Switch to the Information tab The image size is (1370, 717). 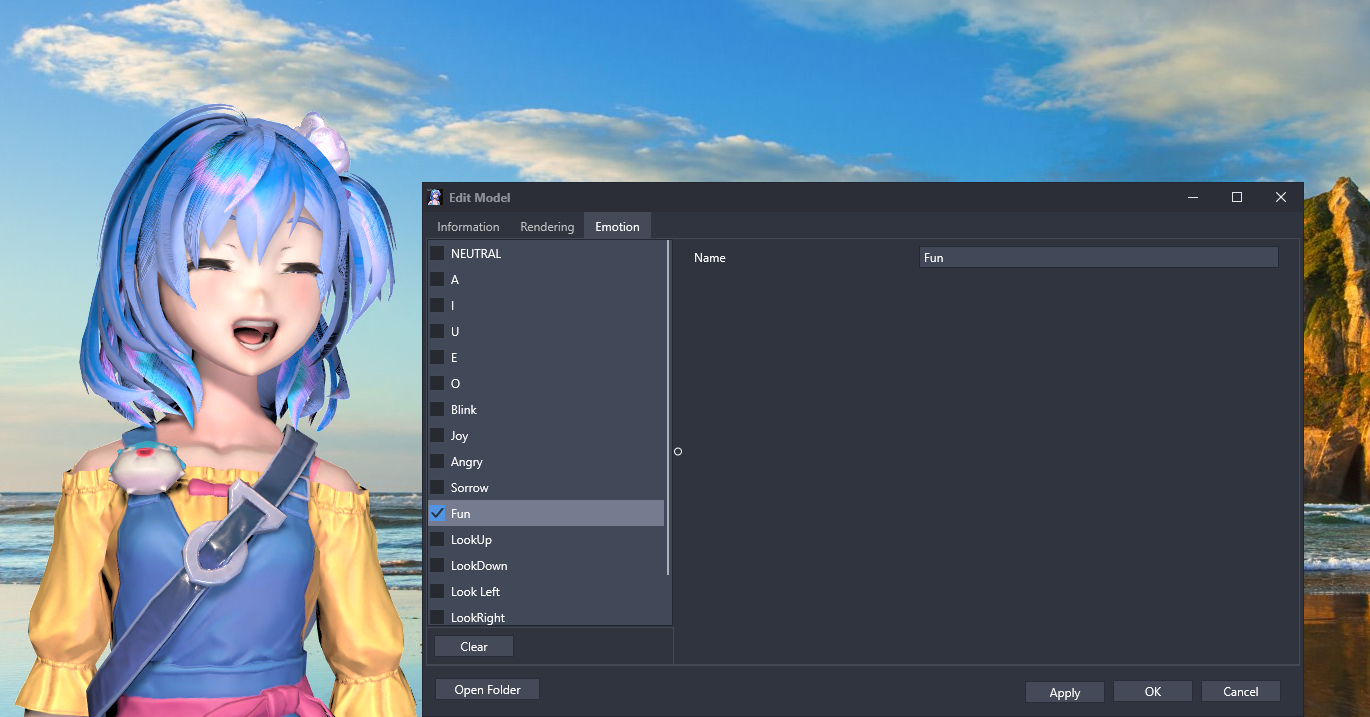pos(468,227)
